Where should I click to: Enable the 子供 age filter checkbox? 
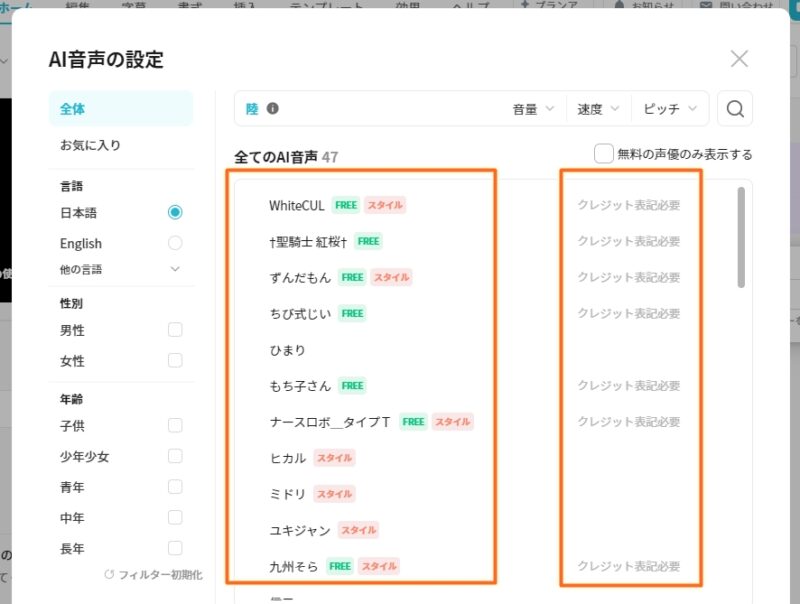click(175, 425)
